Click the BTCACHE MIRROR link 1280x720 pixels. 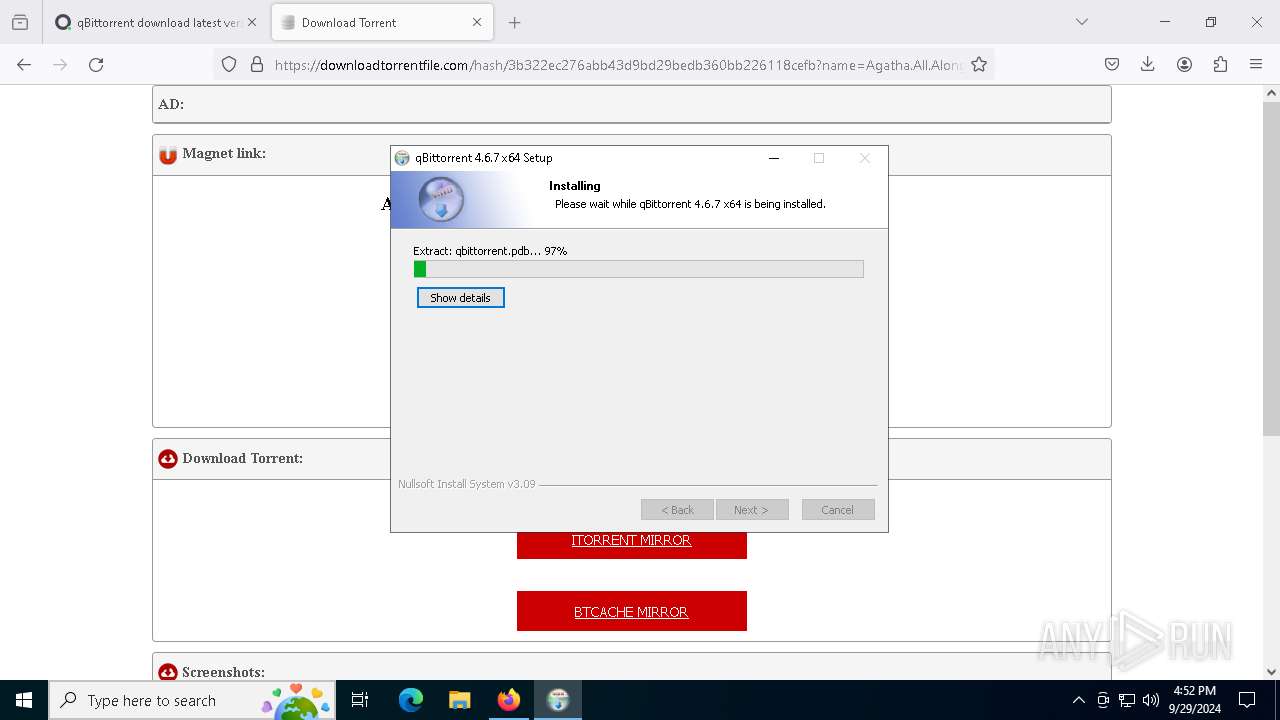tap(631, 612)
